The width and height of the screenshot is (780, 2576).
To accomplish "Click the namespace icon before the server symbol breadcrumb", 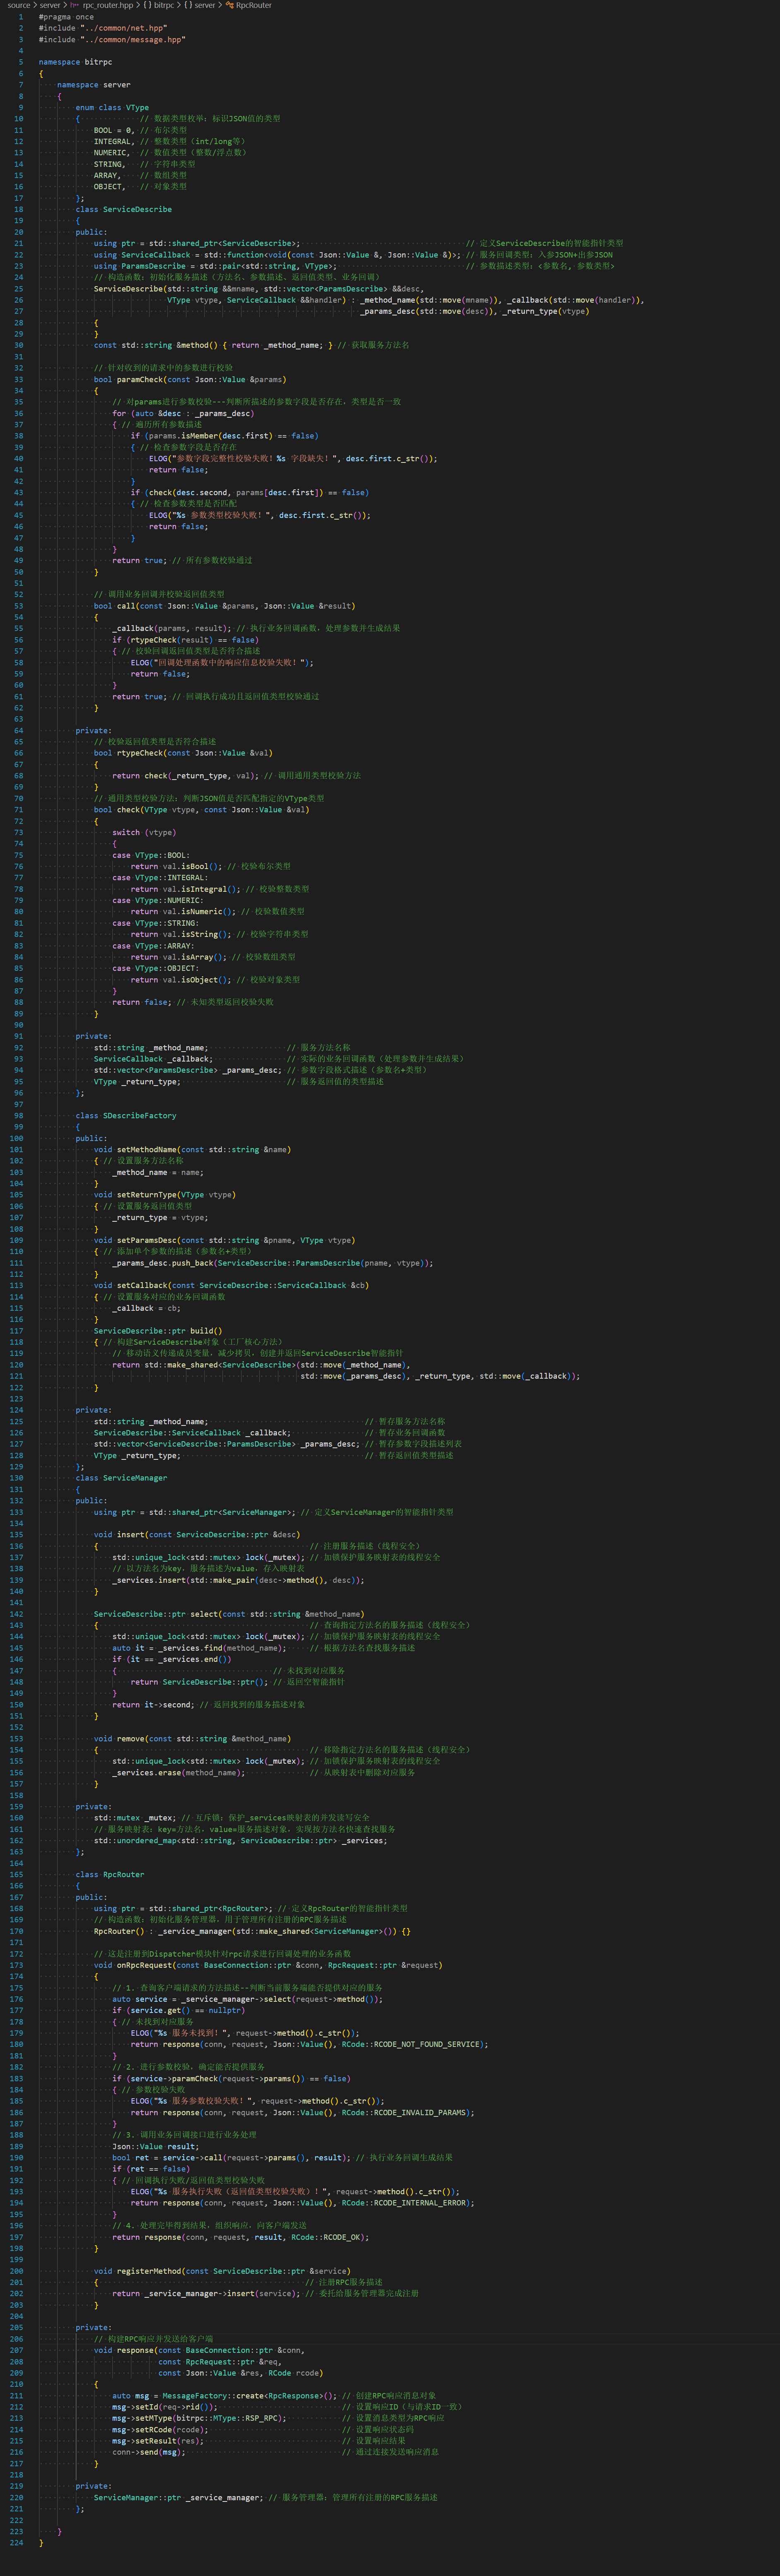I will coord(188,5).
